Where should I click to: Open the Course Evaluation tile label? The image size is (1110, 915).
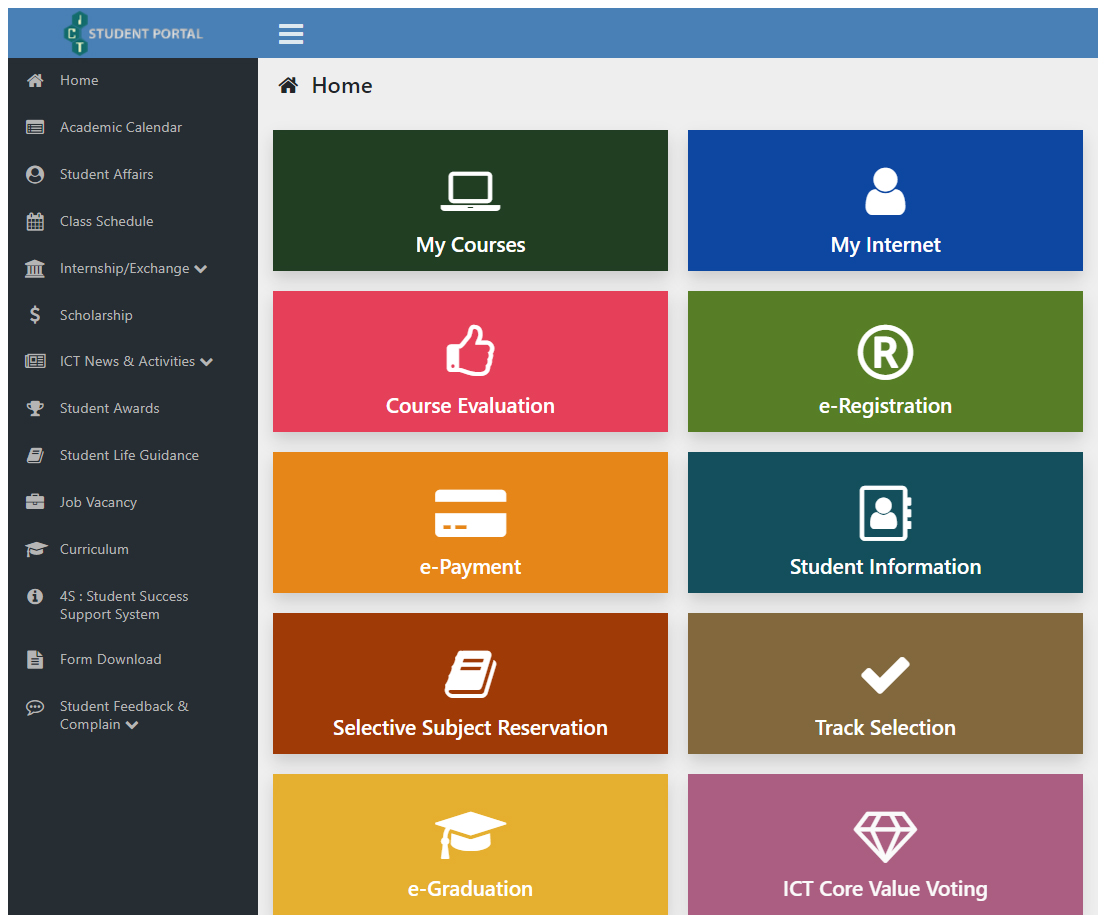[470, 405]
